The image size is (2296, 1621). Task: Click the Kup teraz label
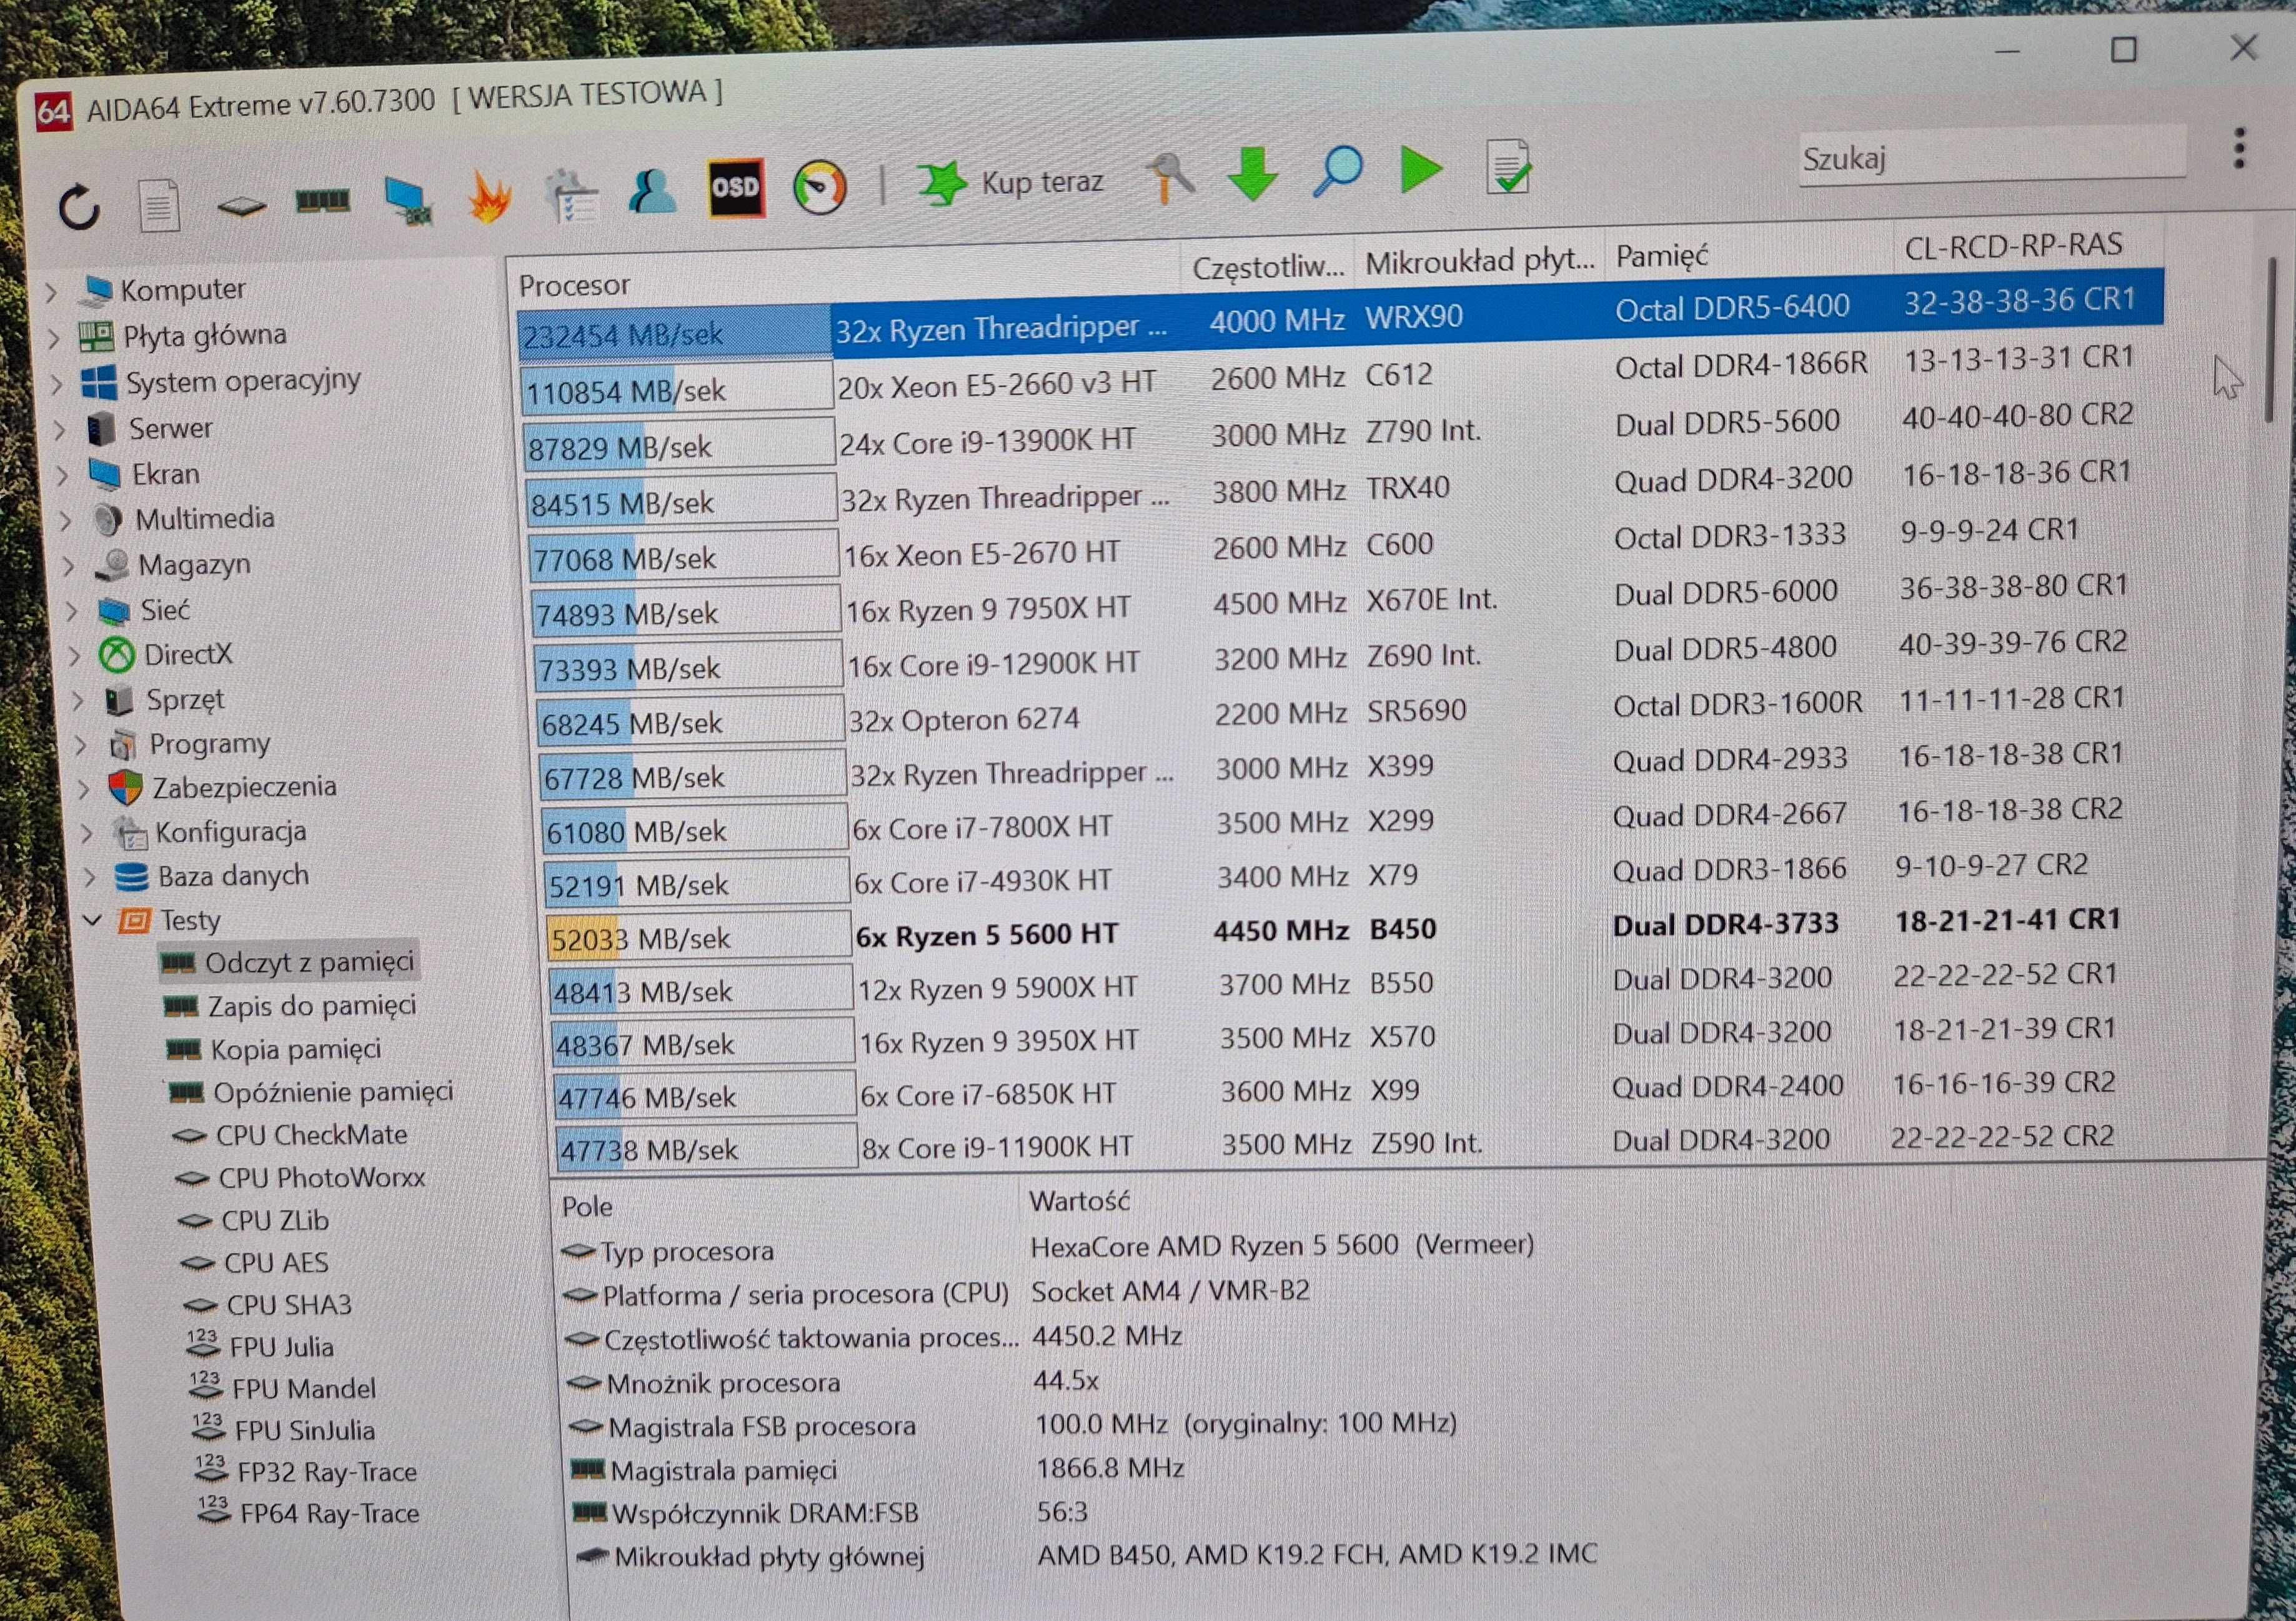coord(1042,182)
